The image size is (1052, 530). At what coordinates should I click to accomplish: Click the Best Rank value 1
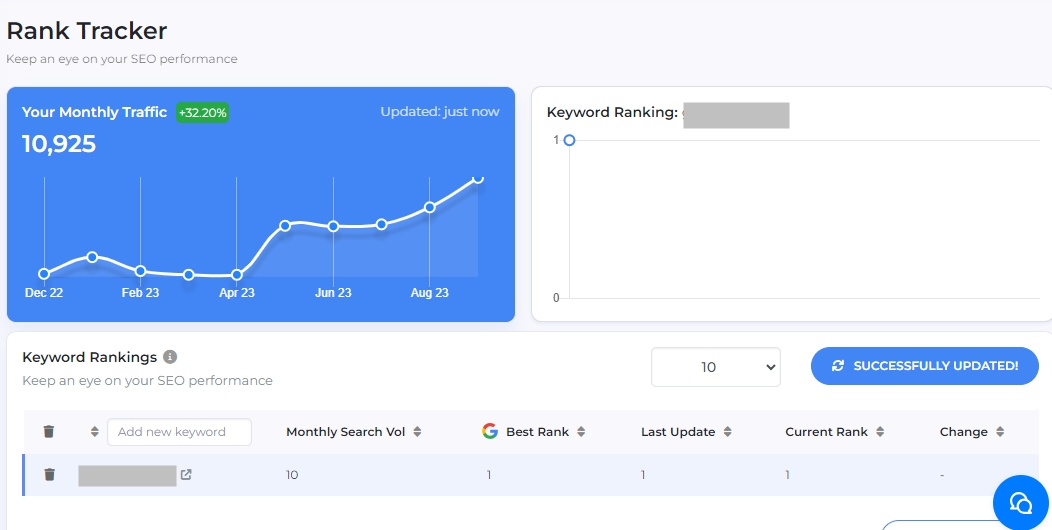[x=489, y=475]
